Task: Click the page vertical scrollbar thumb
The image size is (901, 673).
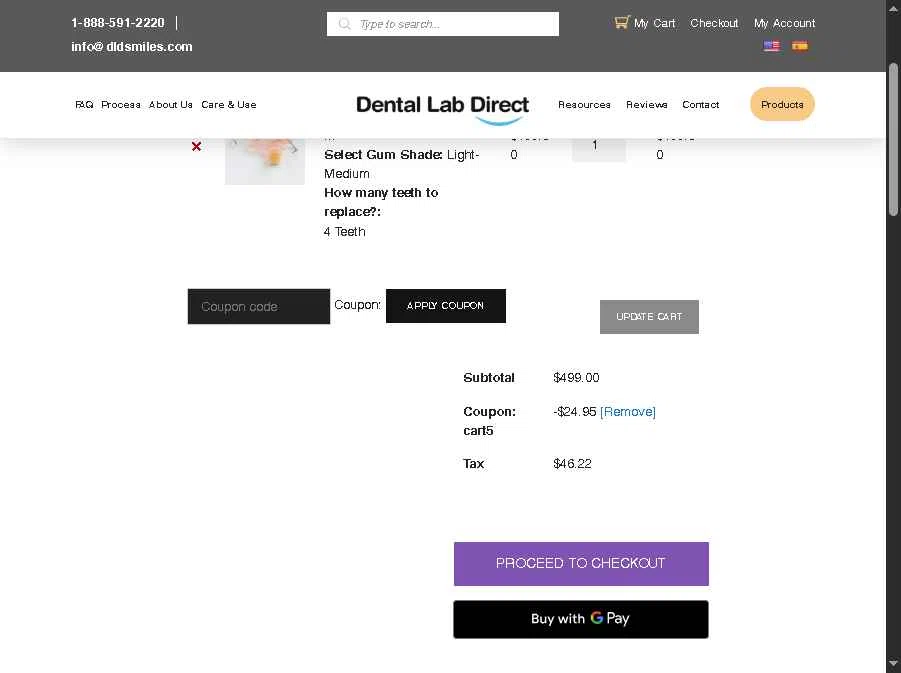Action: click(x=893, y=139)
